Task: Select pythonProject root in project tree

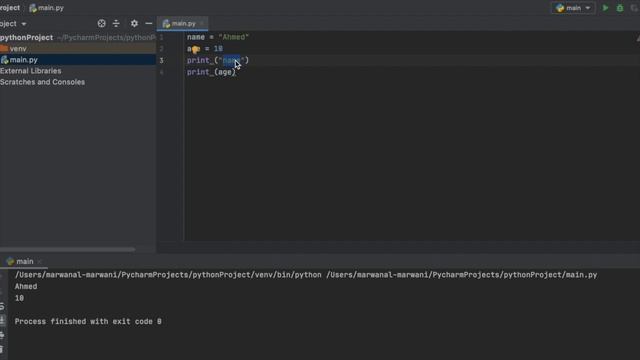Action: pyautogui.click(x=27, y=38)
